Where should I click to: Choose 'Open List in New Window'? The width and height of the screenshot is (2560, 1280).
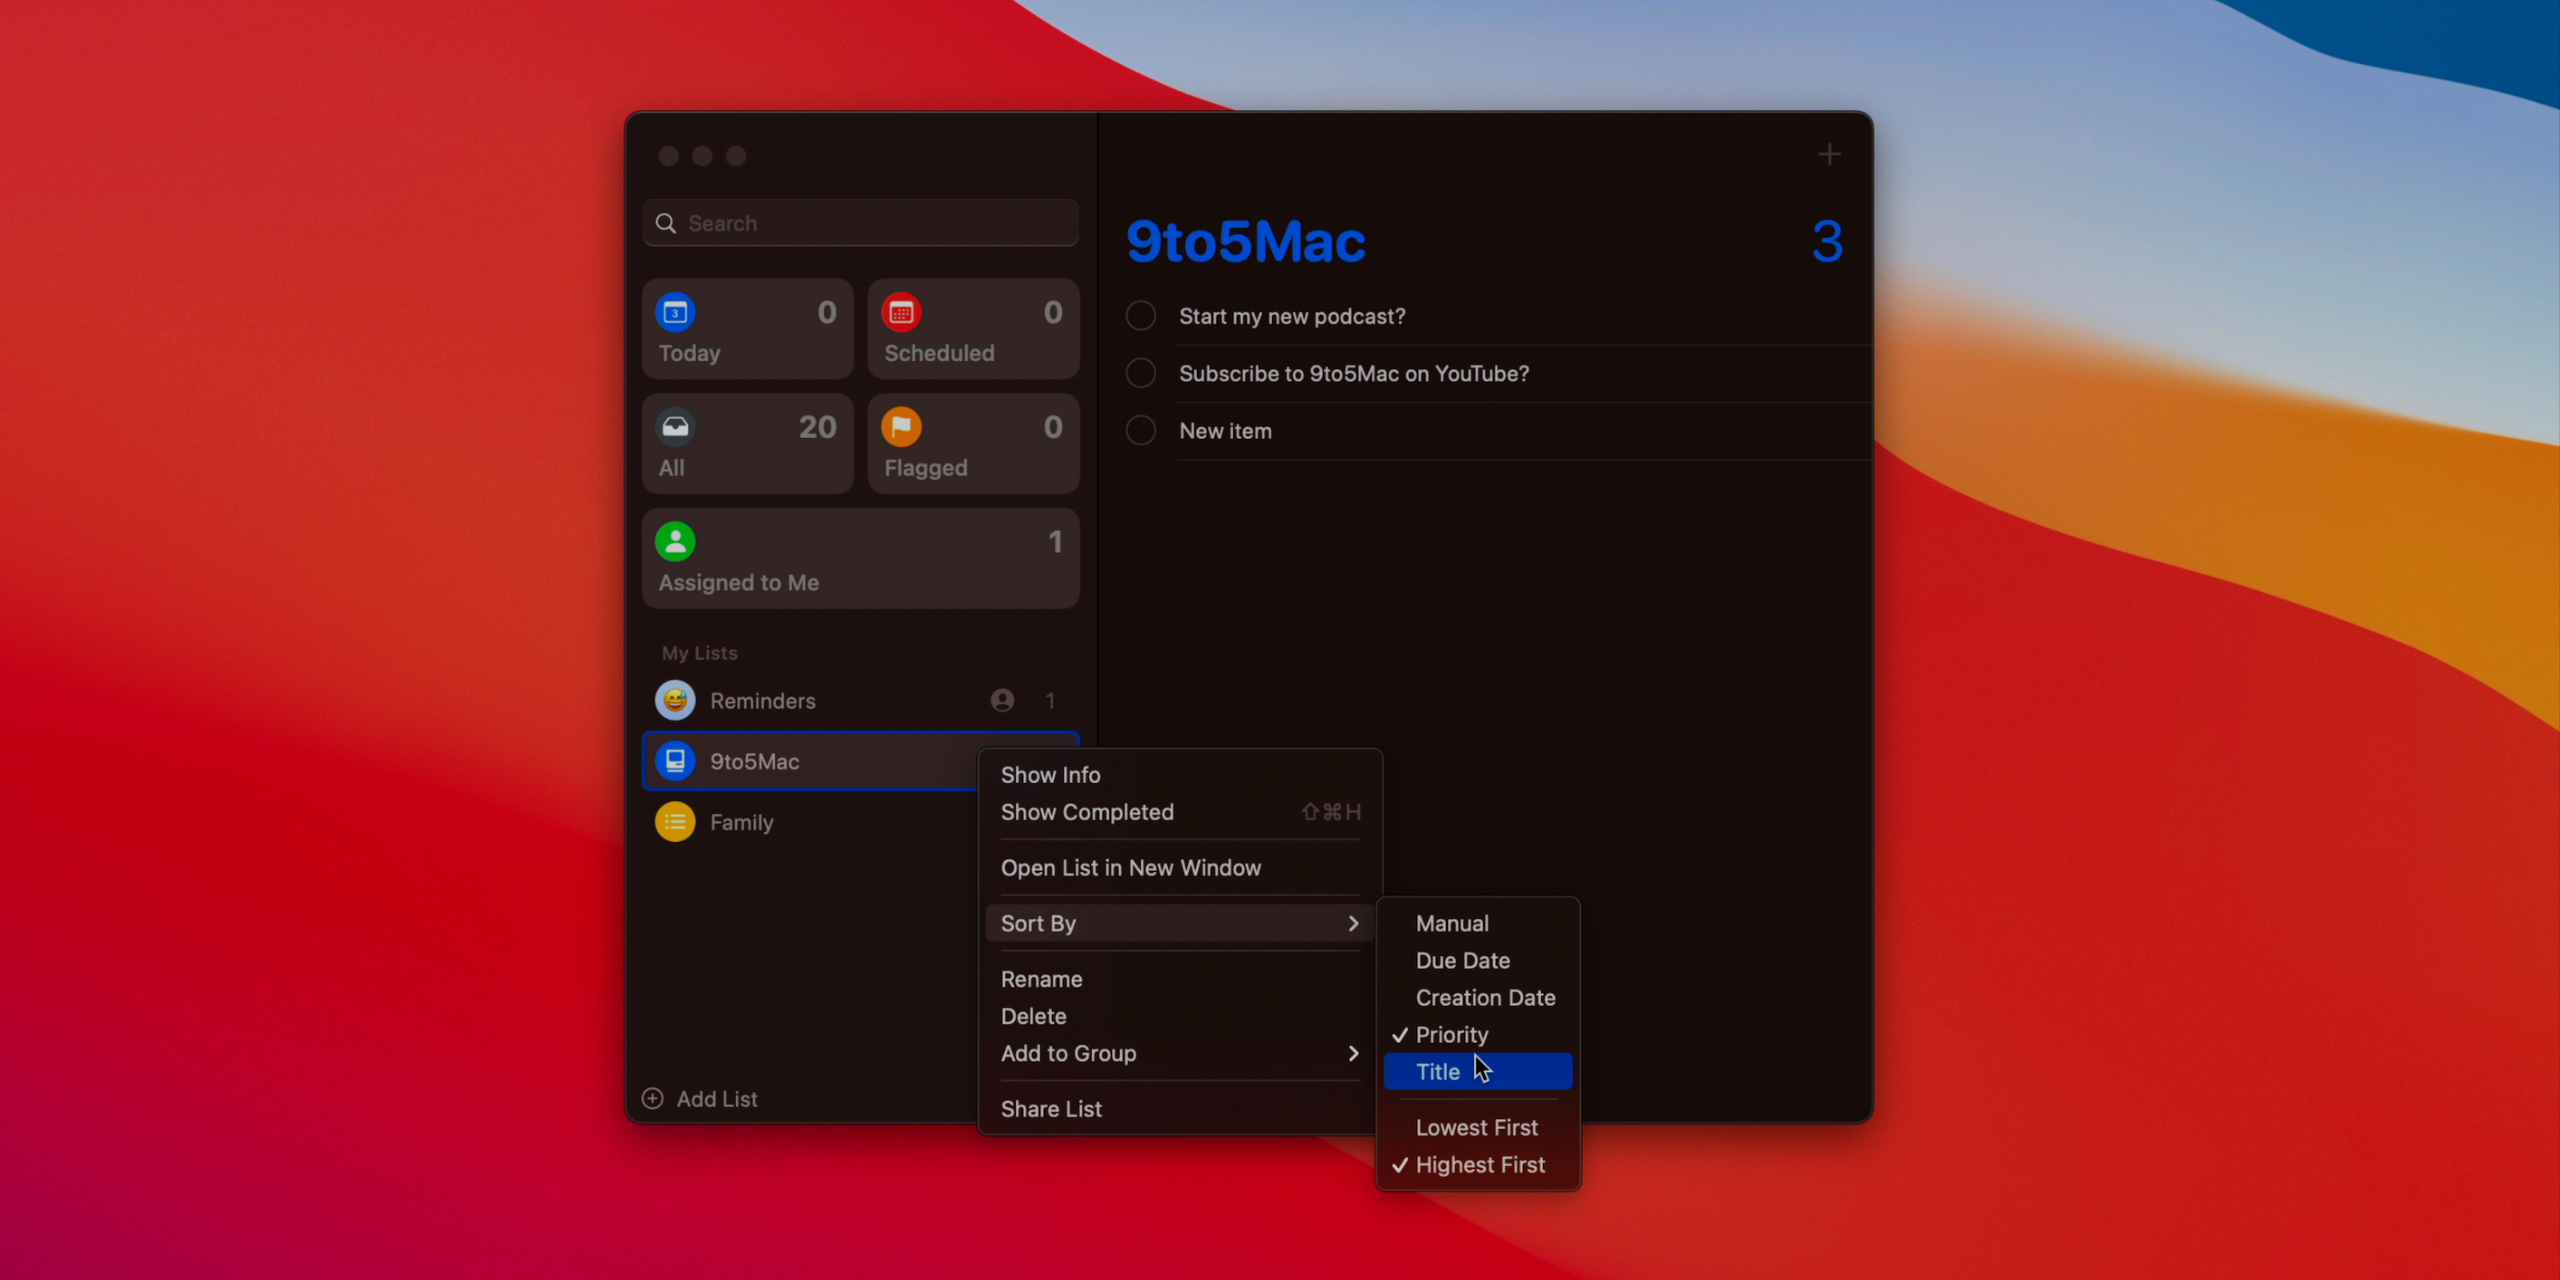(1130, 867)
